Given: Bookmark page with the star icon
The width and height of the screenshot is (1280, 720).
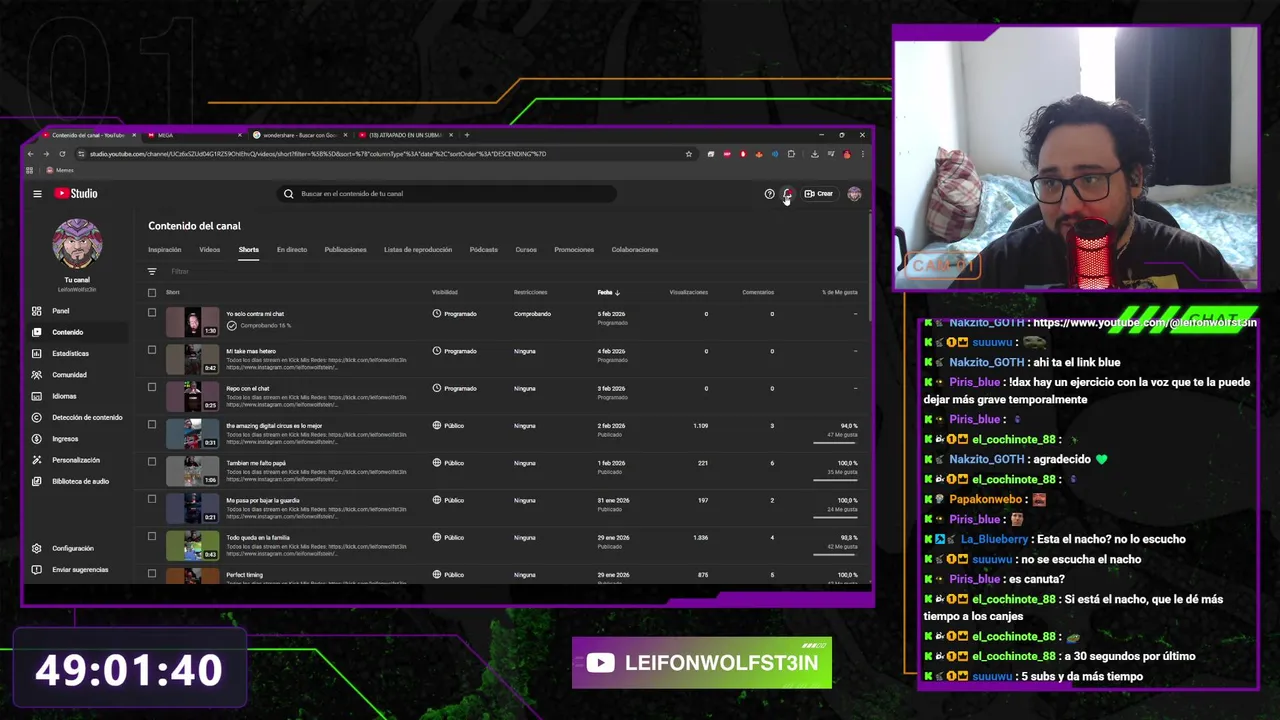Looking at the screenshot, I should pos(688,154).
